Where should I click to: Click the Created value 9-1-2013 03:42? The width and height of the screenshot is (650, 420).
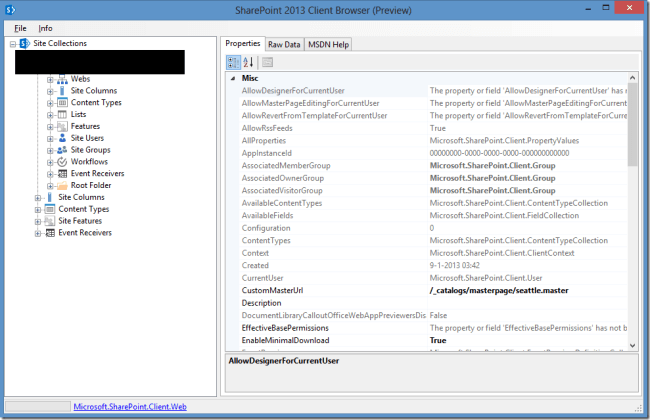pos(454,265)
